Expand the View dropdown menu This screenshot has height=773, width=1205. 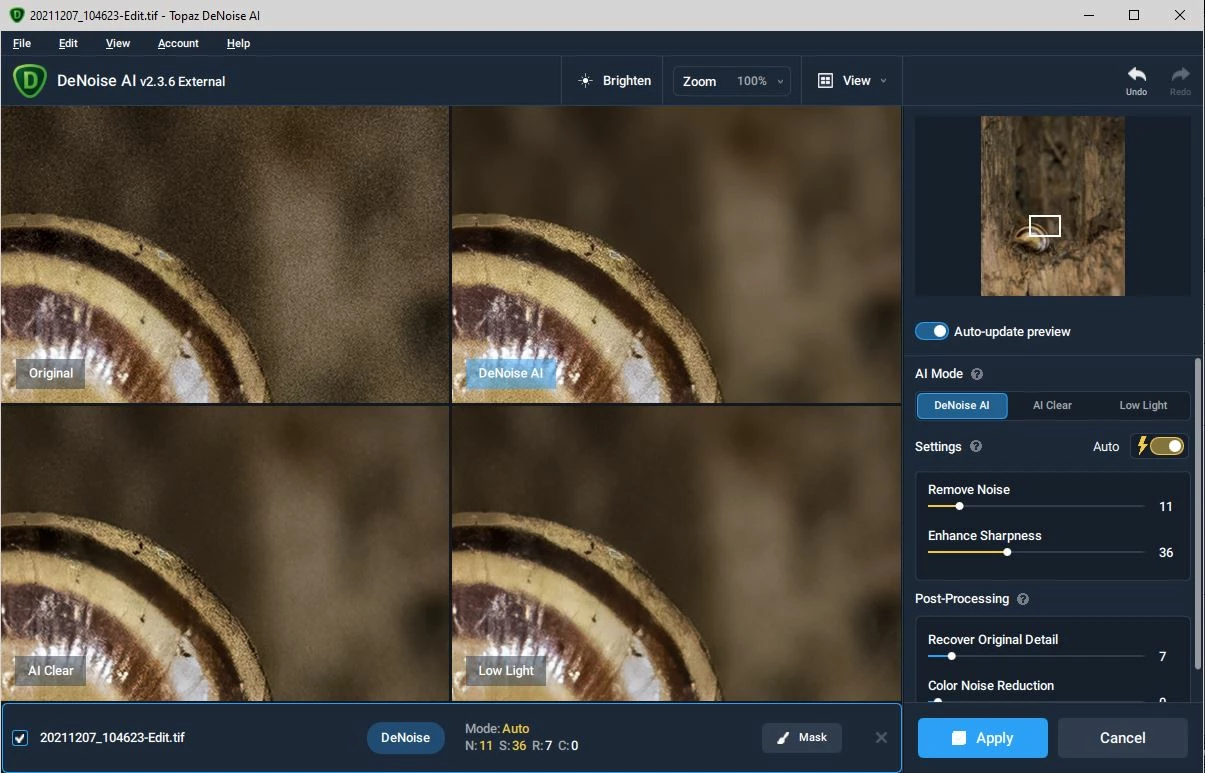click(x=853, y=81)
